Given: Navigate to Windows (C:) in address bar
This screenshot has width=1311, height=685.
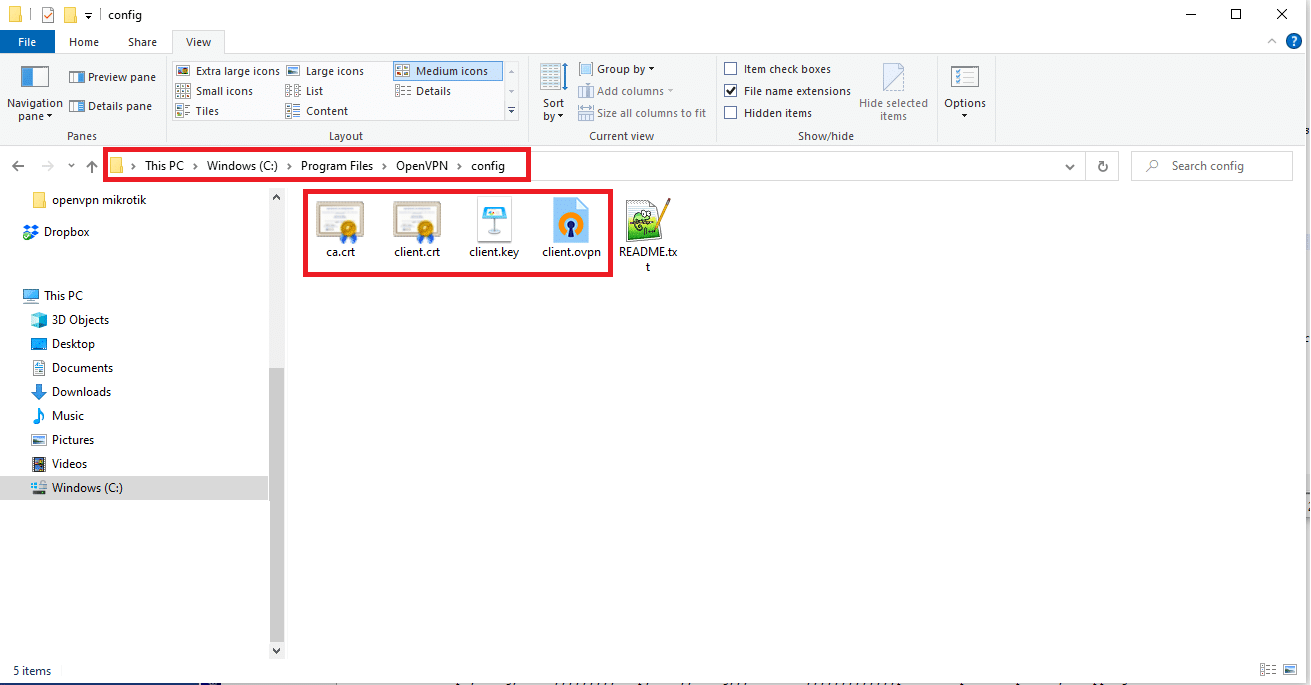Looking at the screenshot, I should [242, 166].
